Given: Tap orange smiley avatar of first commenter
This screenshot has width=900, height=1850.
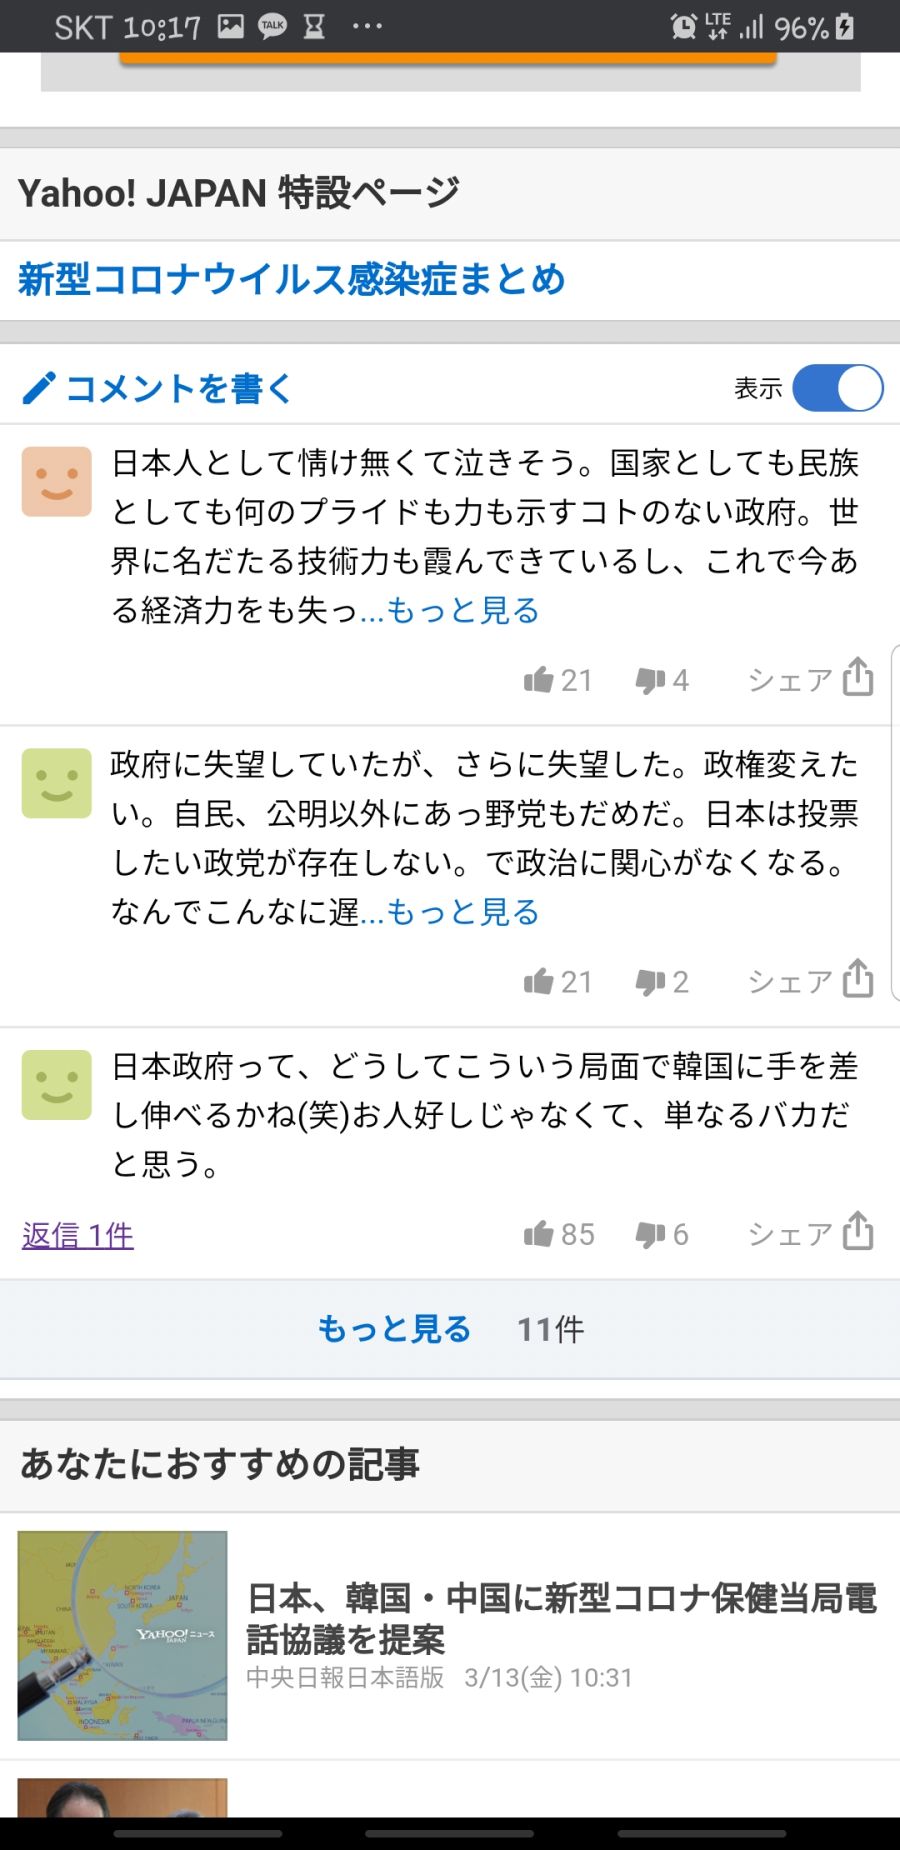Looking at the screenshot, I should (57, 482).
